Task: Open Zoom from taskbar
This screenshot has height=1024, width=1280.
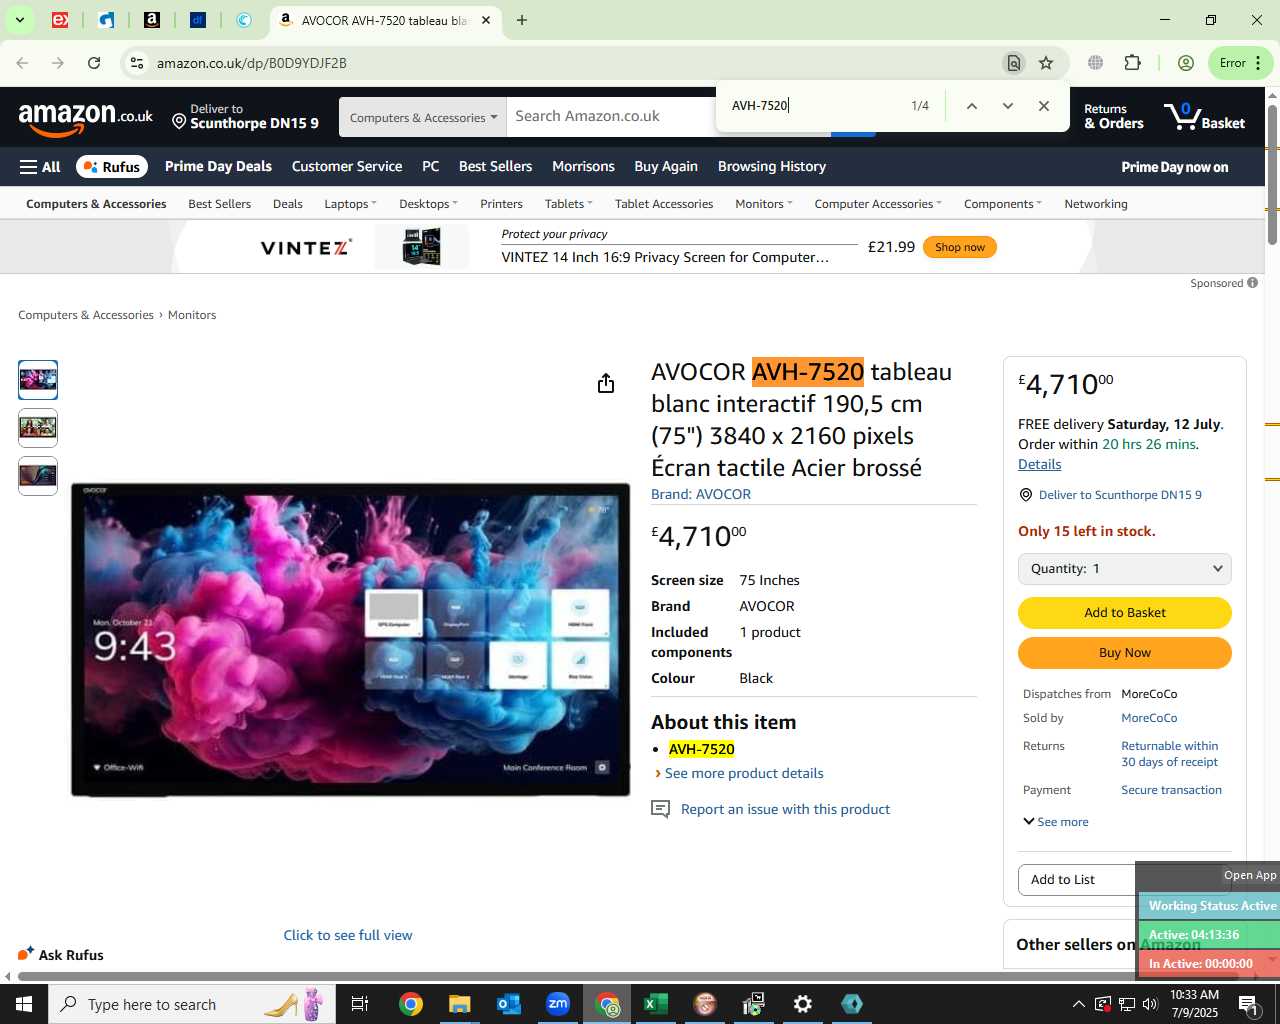Action: pyautogui.click(x=558, y=1004)
